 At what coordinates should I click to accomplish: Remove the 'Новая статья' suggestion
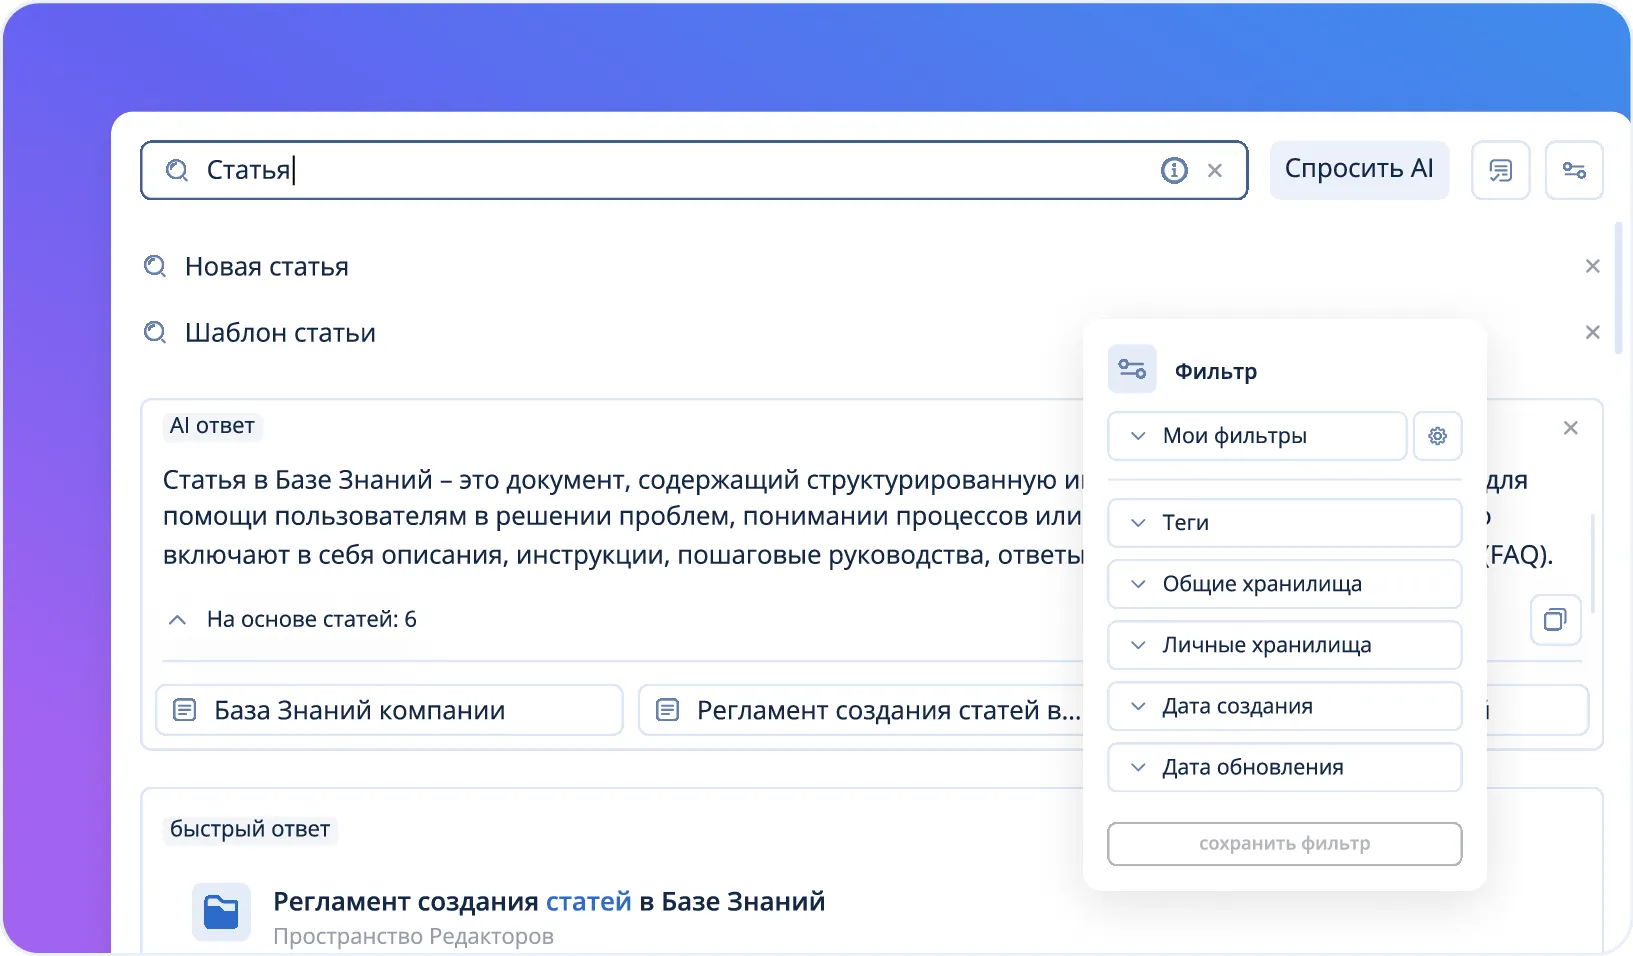click(1592, 267)
